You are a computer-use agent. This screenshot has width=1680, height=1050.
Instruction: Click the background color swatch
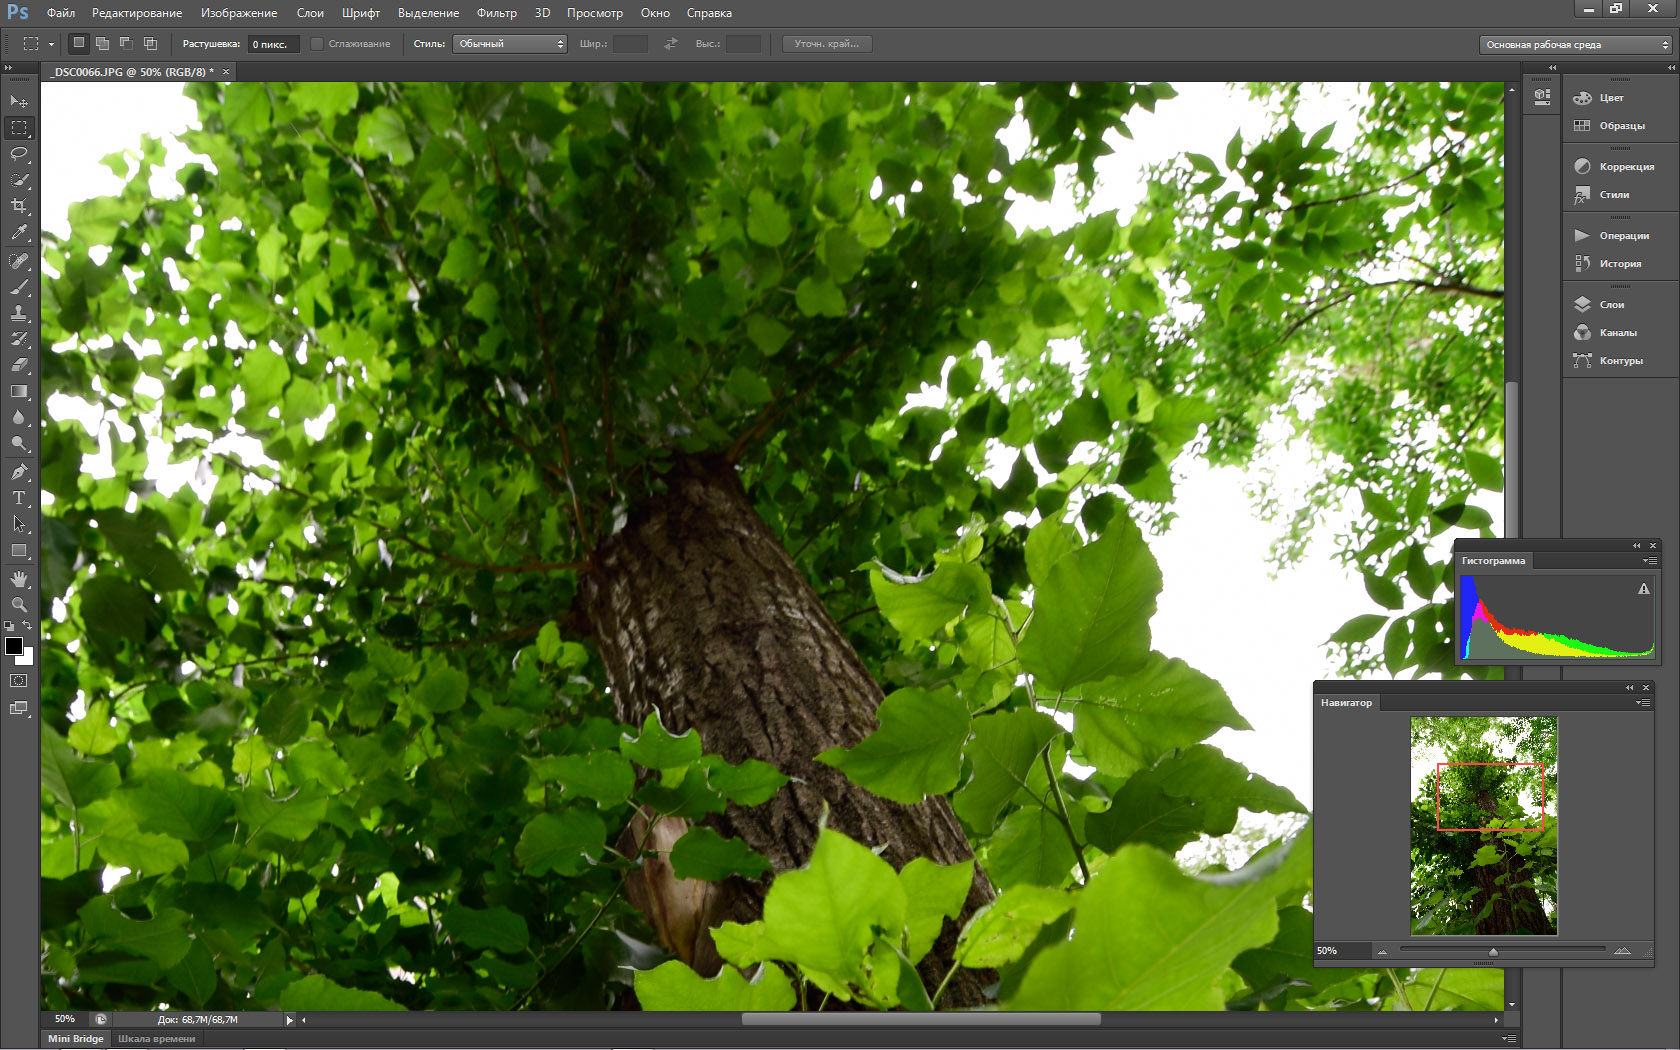[x=27, y=658]
